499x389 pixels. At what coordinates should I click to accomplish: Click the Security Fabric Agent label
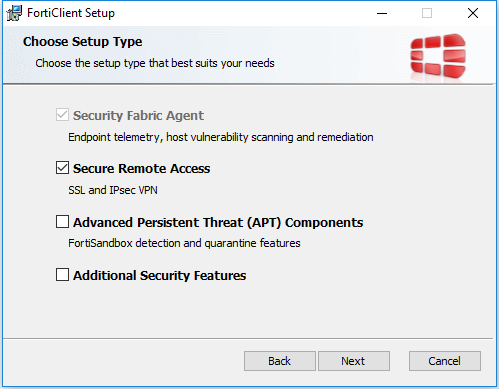138,115
